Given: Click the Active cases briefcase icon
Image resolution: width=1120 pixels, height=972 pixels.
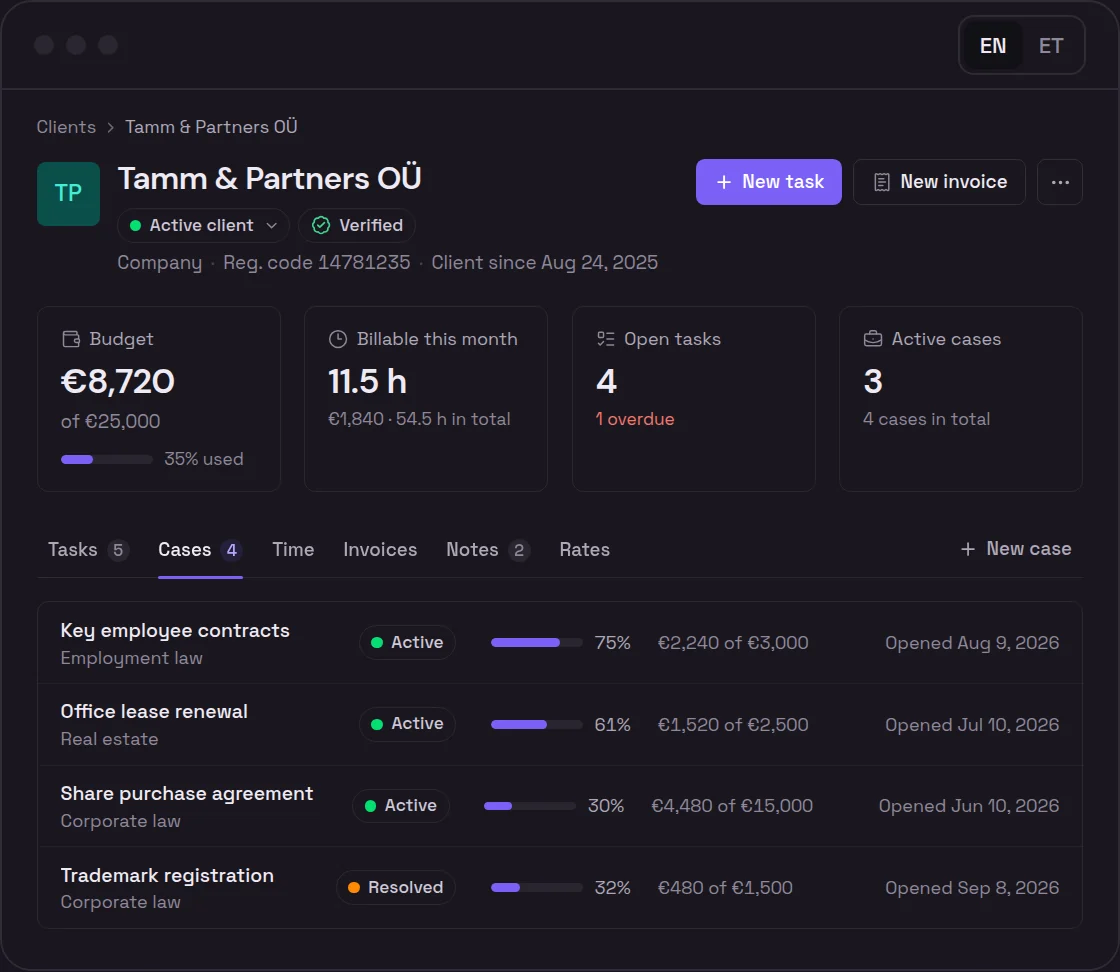Looking at the screenshot, I should (x=873, y=339).
